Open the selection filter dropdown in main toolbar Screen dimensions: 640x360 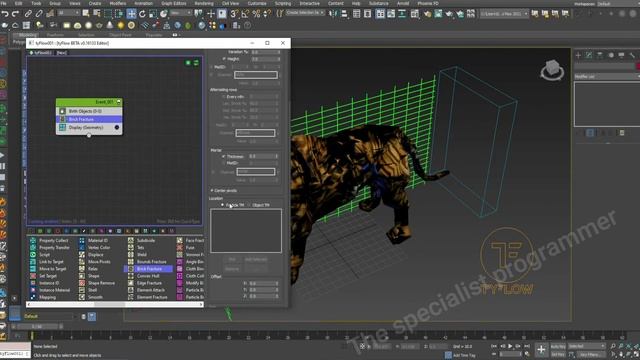69,13
